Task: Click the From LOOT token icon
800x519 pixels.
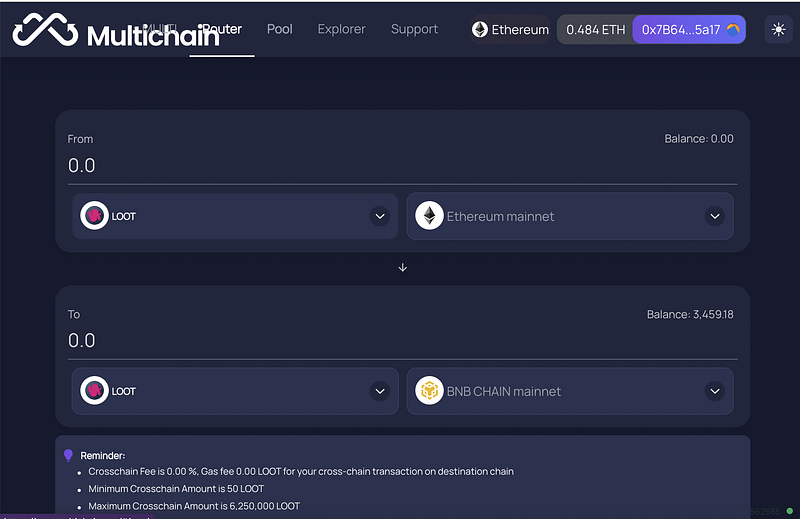Action: pos(94,216)
